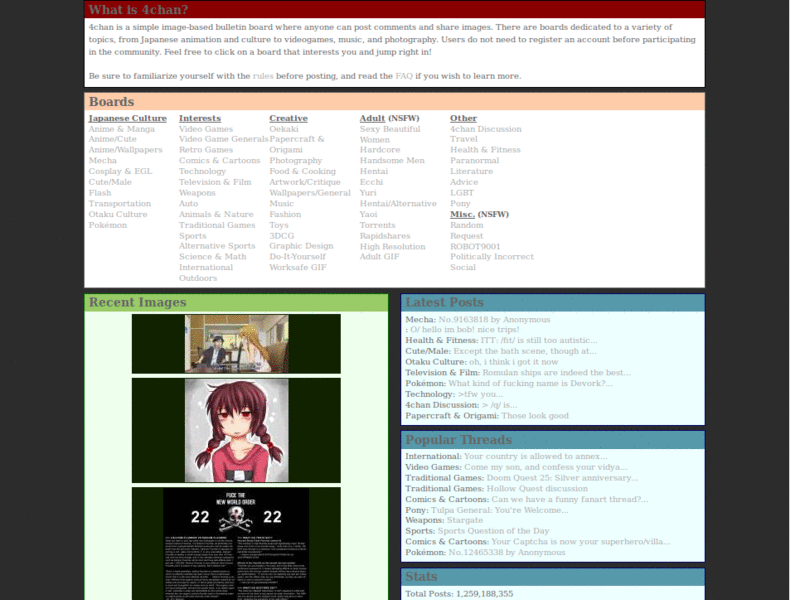800x600 pixels.
Task: Open the Cosplay & EGL board
Action: pos(120,171)
